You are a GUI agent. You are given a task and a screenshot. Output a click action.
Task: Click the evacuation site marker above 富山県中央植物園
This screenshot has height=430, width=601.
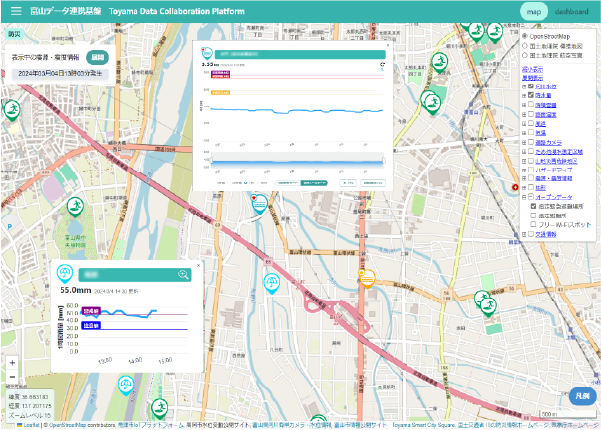75,207
